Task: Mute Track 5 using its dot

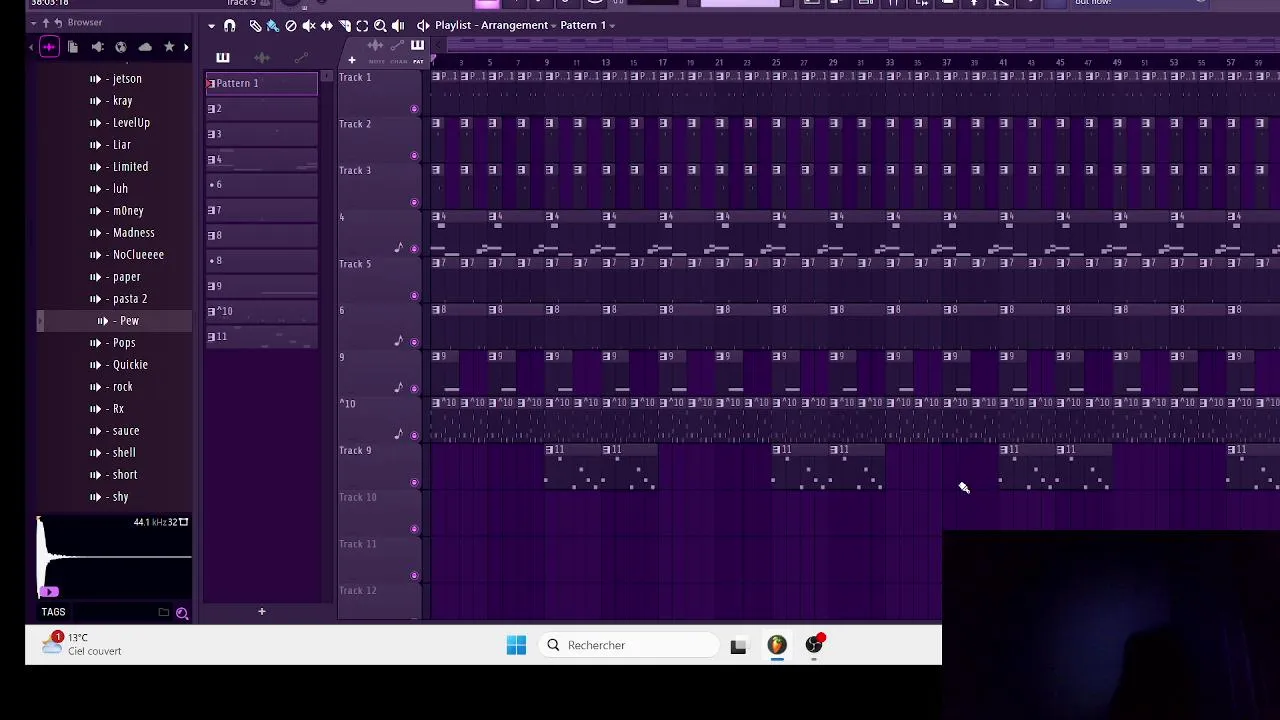Action: (x=414, y=296)
